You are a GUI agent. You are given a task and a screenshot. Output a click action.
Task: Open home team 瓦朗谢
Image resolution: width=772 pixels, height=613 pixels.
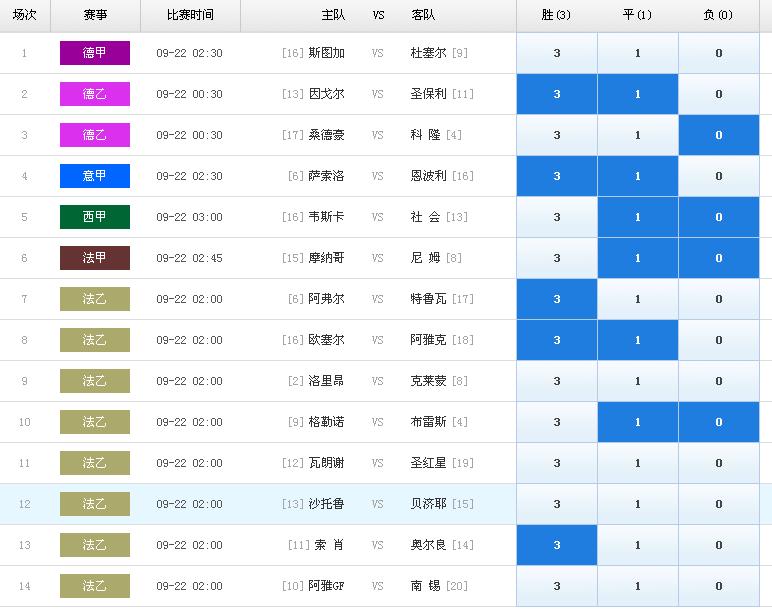click(326, 463)
